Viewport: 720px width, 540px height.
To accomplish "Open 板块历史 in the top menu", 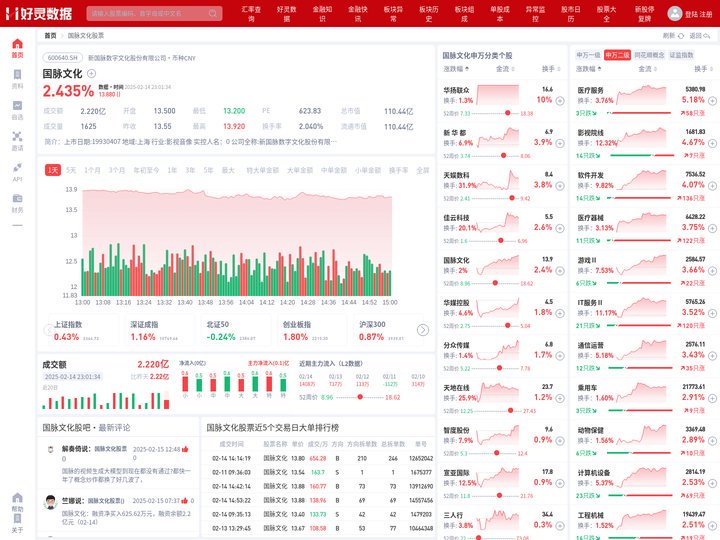I will (428, 14).
